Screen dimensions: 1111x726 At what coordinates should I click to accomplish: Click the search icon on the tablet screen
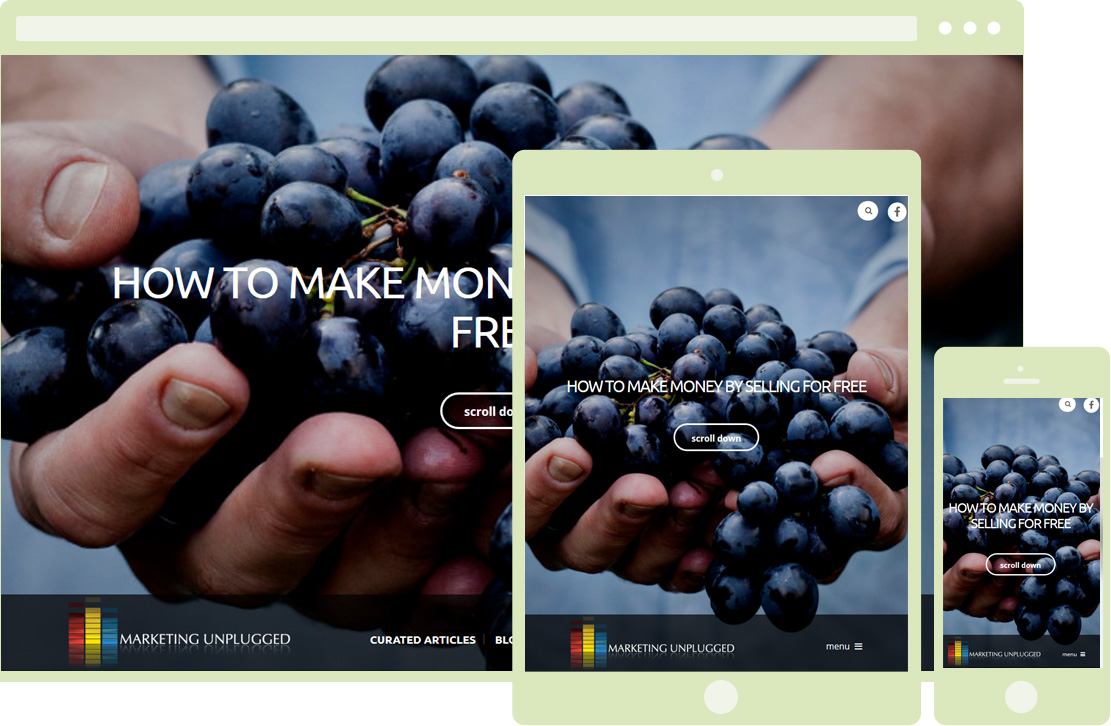click(868, 211)
